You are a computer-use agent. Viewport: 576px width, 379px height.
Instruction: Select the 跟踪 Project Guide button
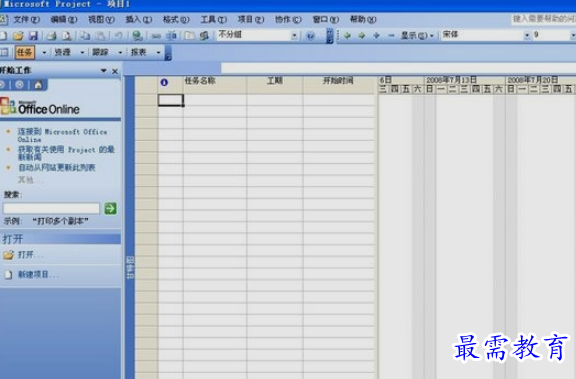100,53
